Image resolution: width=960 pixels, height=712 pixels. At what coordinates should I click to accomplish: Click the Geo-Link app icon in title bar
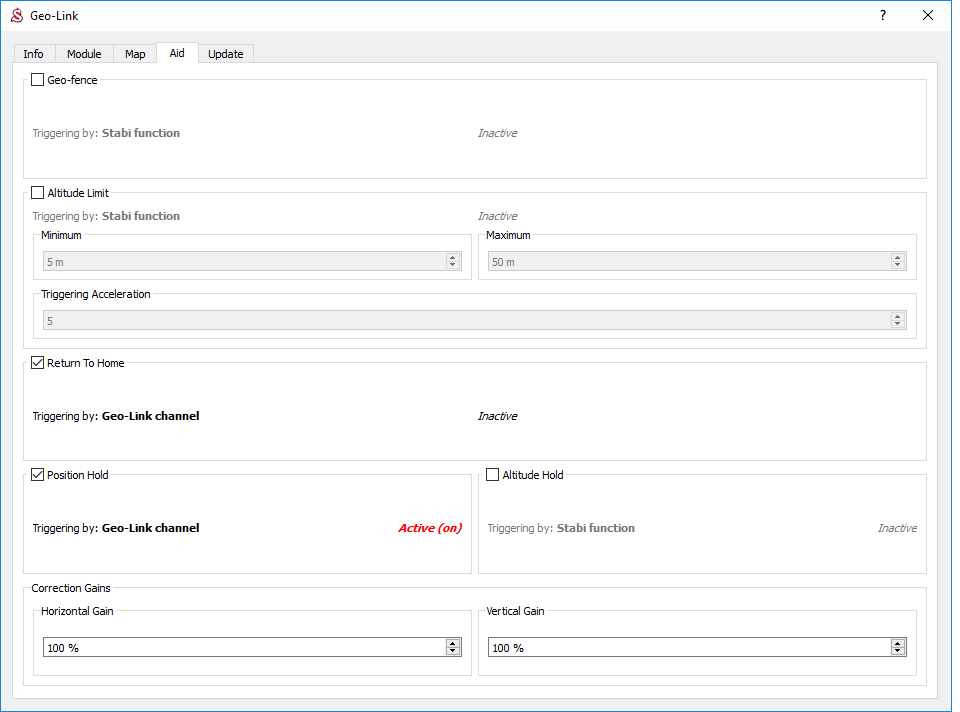click(16, 16)
